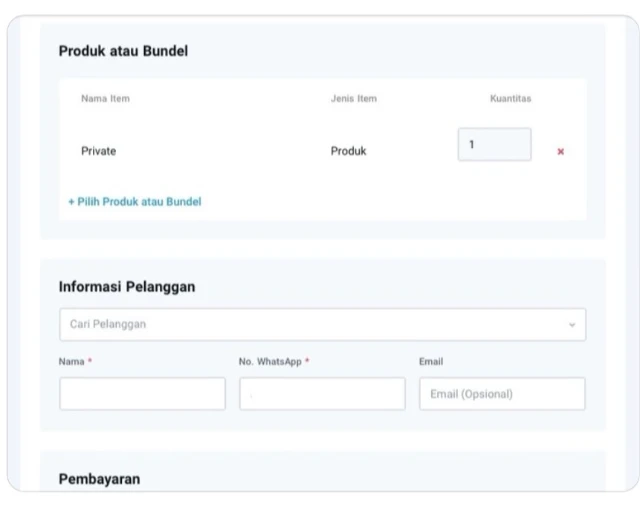Click the 'Email' field label
Screen dimensions: 640x509
431,361
